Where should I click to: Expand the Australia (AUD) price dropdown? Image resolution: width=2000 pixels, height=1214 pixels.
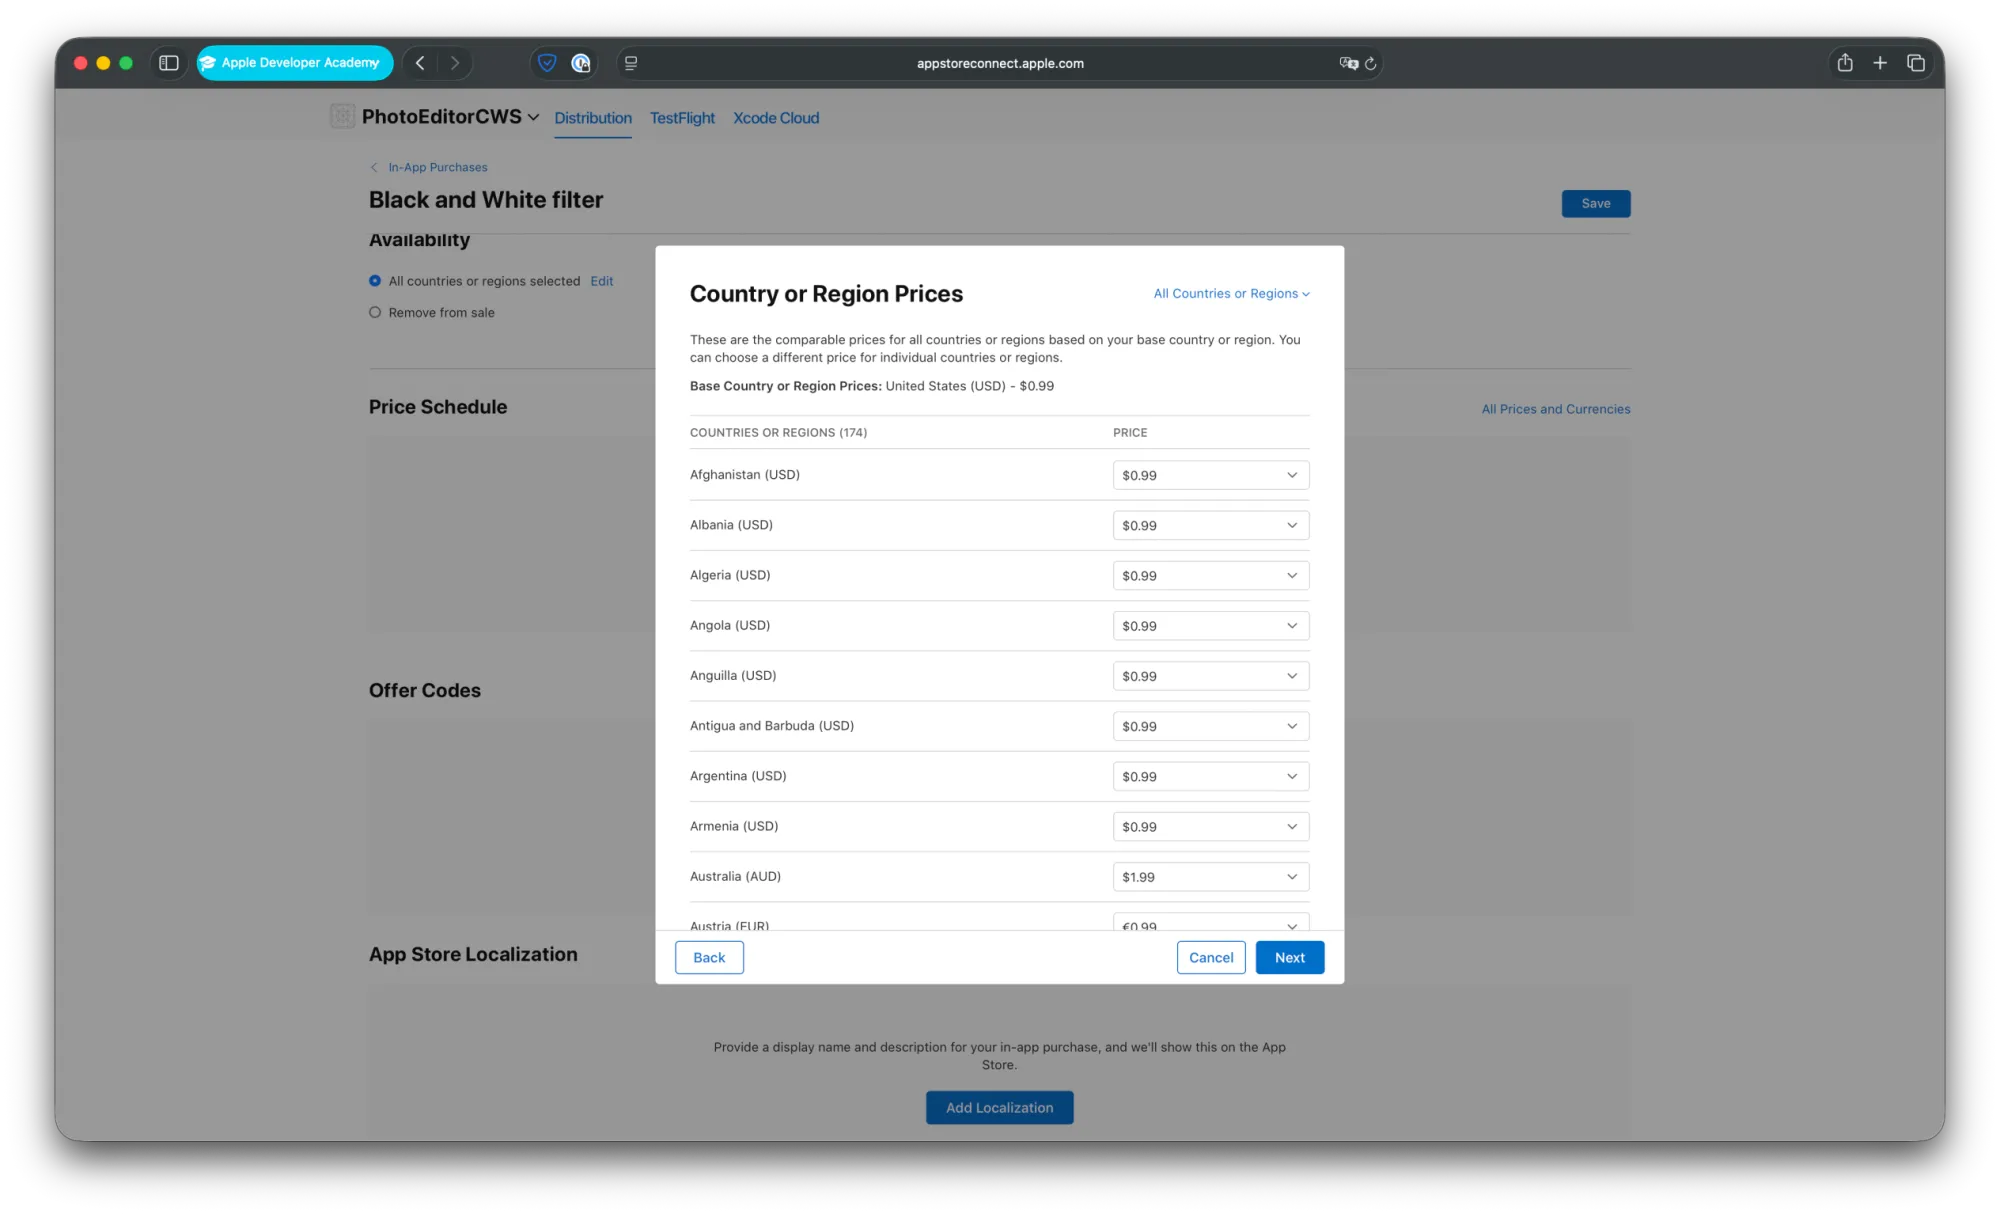[x=1210, y=877]
